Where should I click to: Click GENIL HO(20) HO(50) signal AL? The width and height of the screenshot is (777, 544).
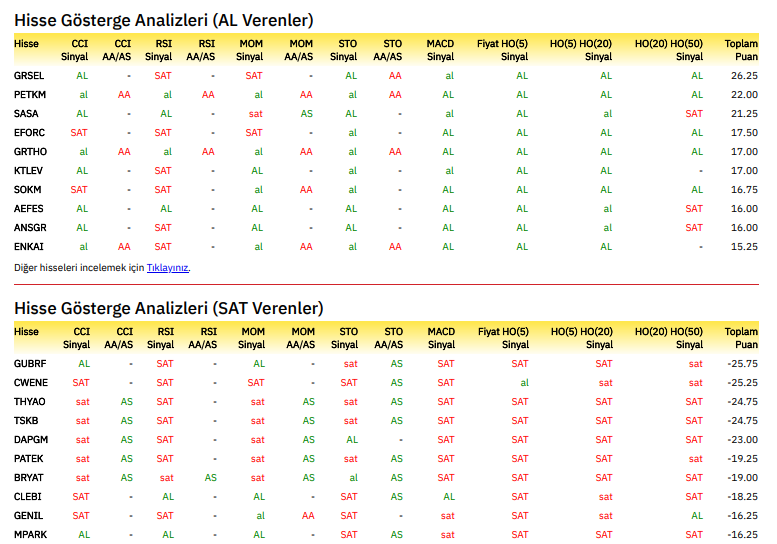(x=697, y=516)
